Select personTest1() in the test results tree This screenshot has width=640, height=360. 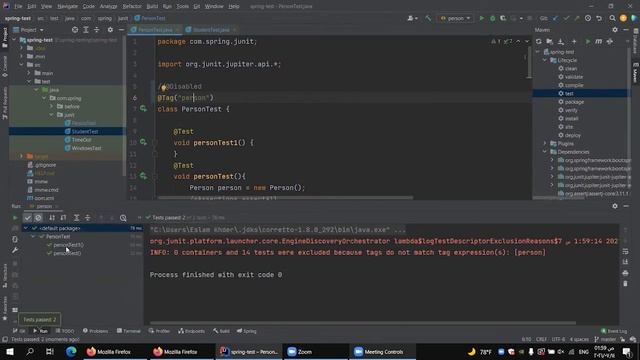coord(68,245)
